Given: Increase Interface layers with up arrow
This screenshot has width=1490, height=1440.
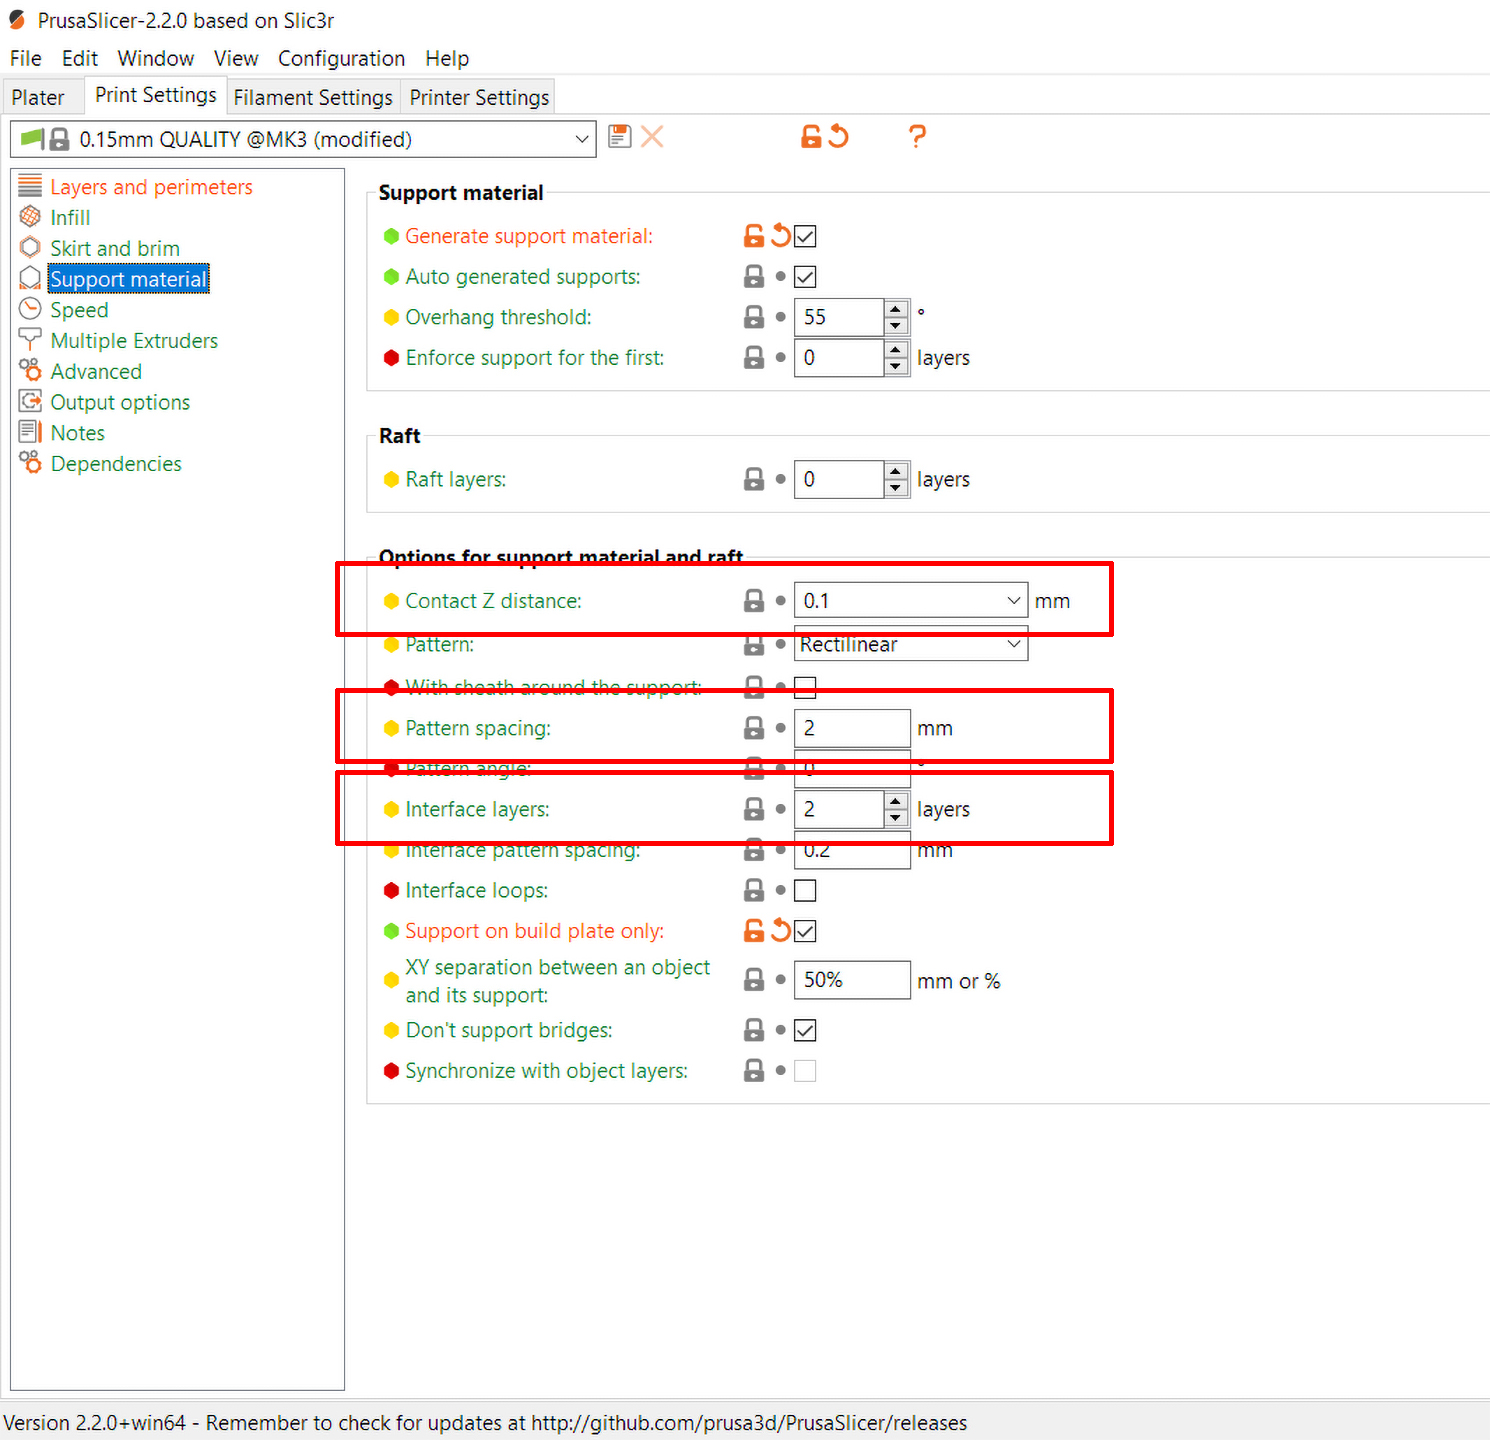Looking at the screenshot, I should coord(896,800).
